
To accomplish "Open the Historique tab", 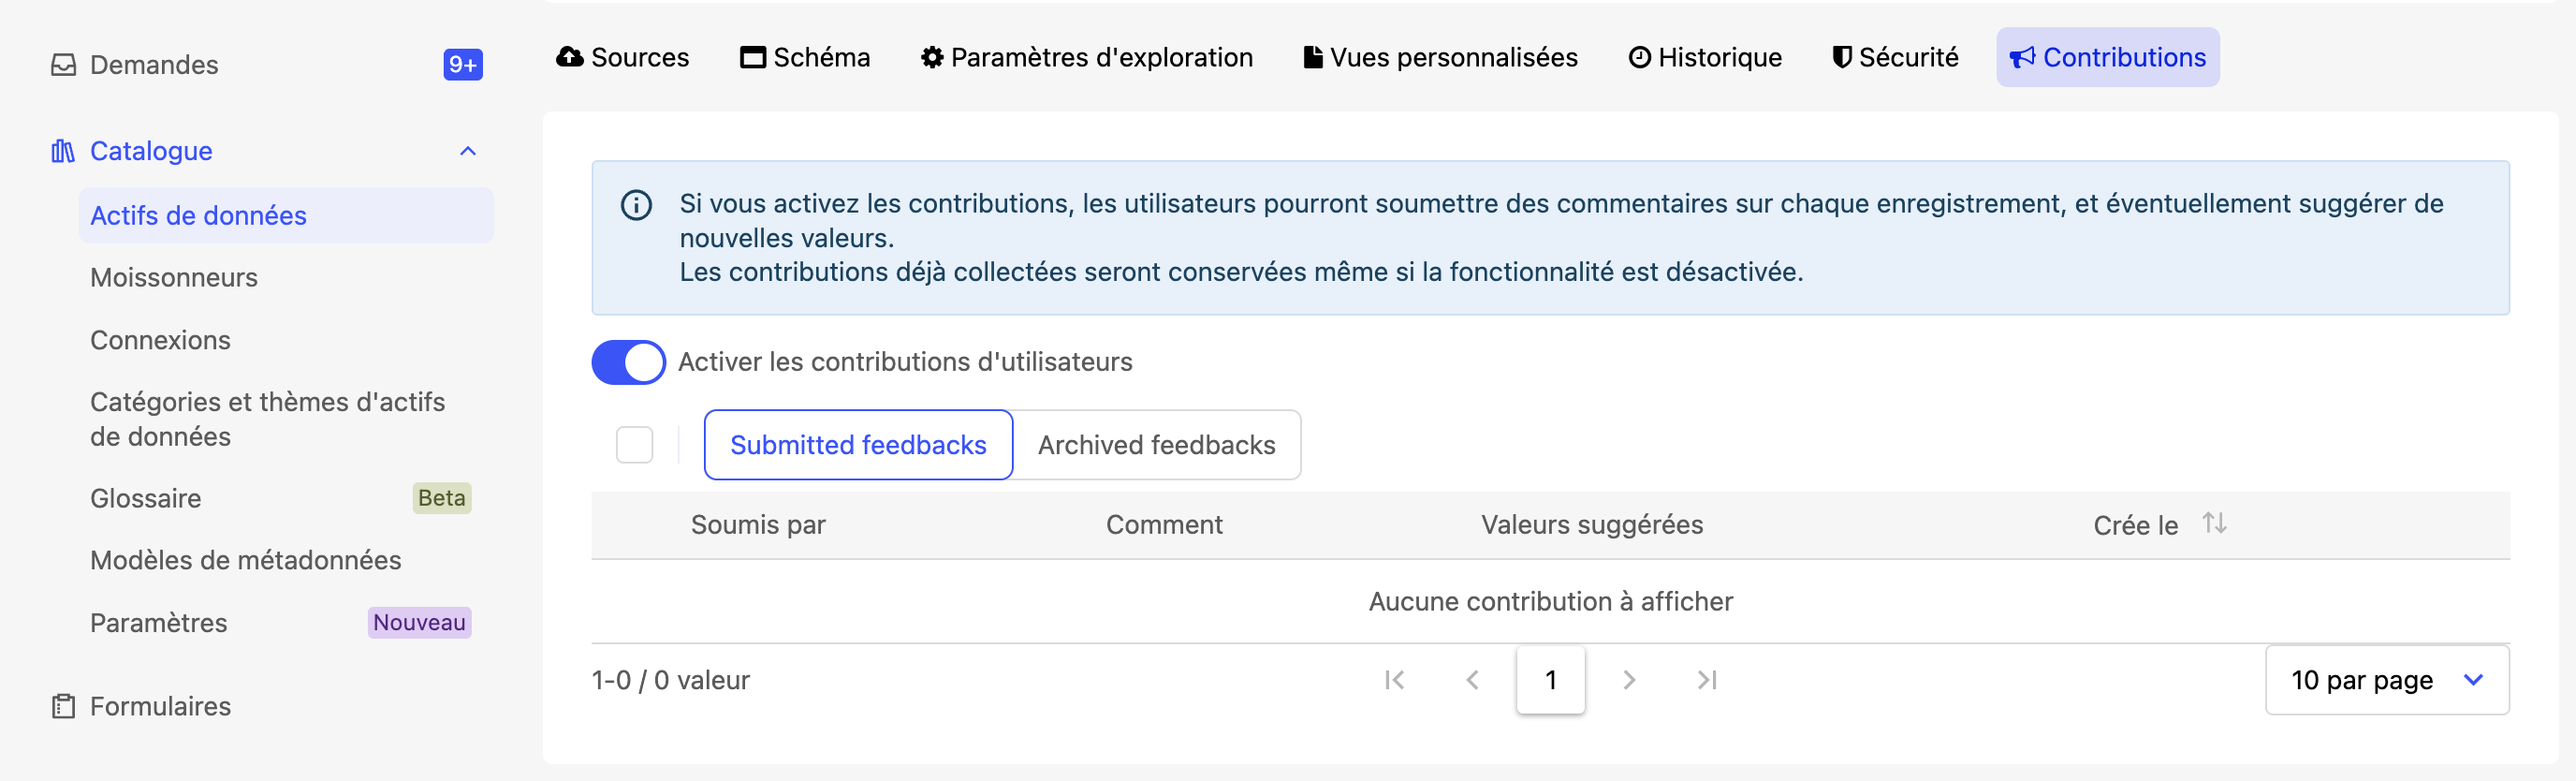I will pyautogui.click(x=1705, y=58).
